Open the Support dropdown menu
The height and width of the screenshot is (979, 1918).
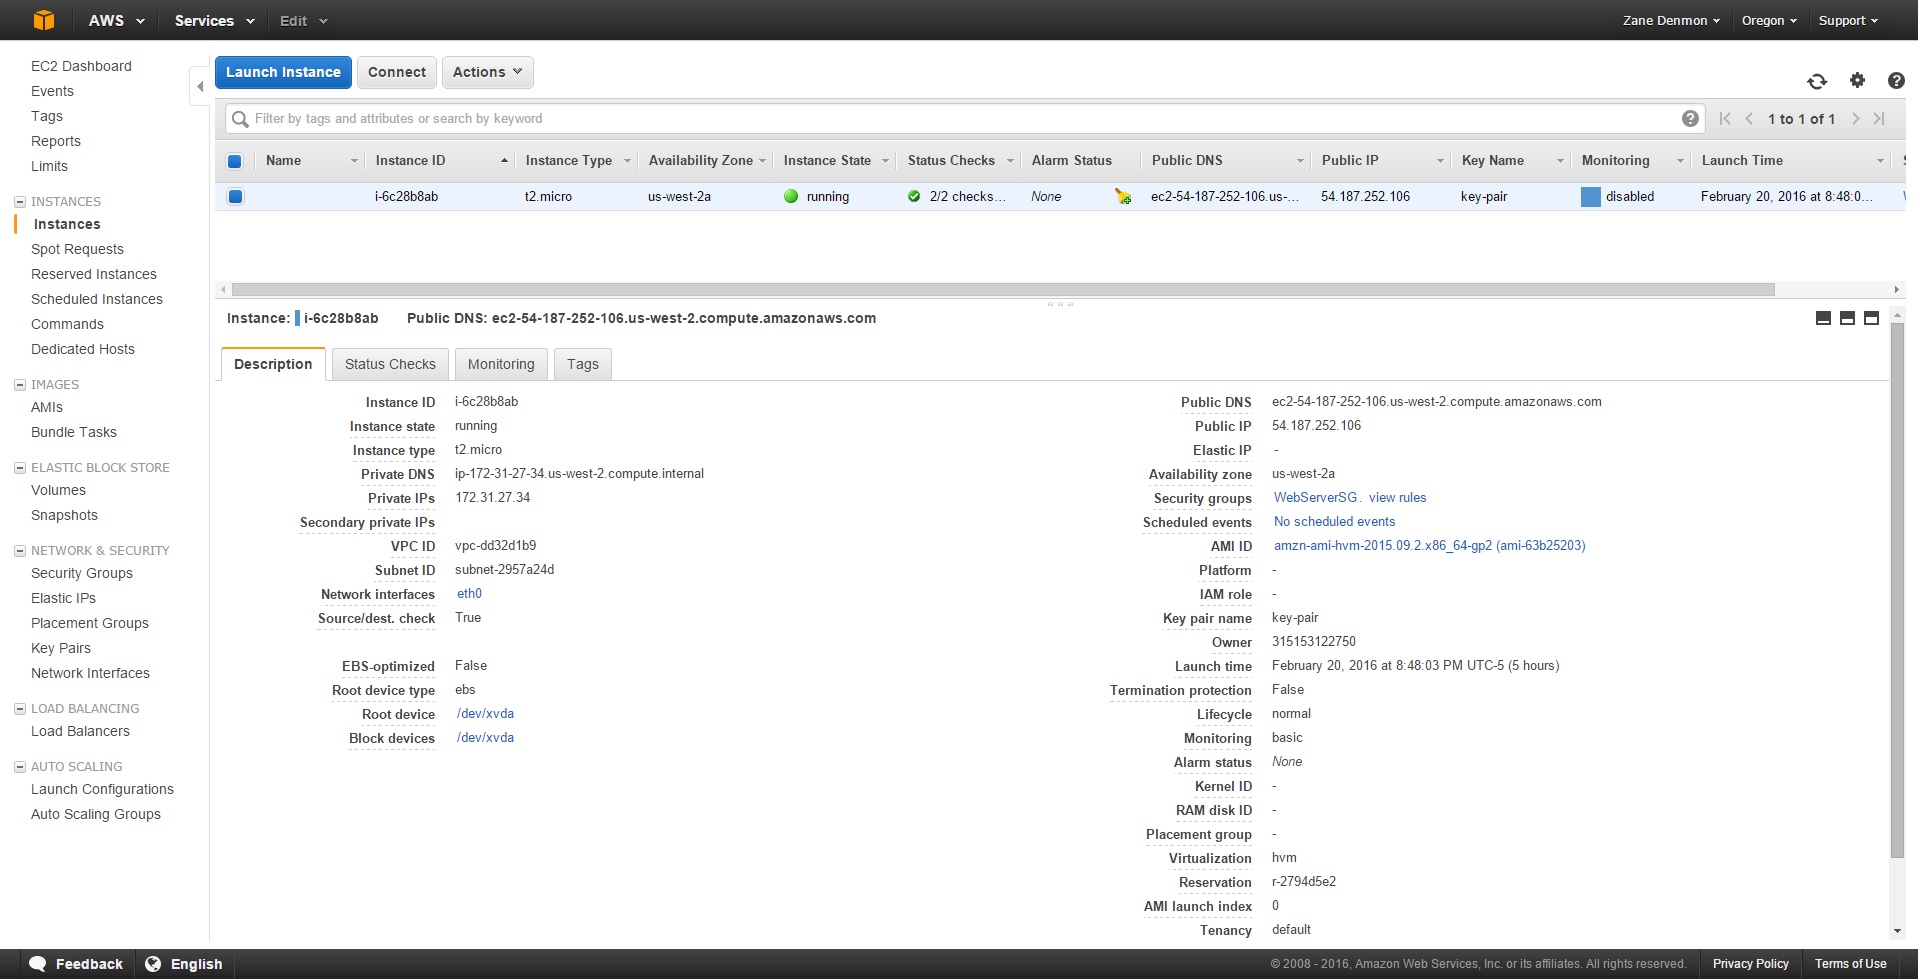1848,20
